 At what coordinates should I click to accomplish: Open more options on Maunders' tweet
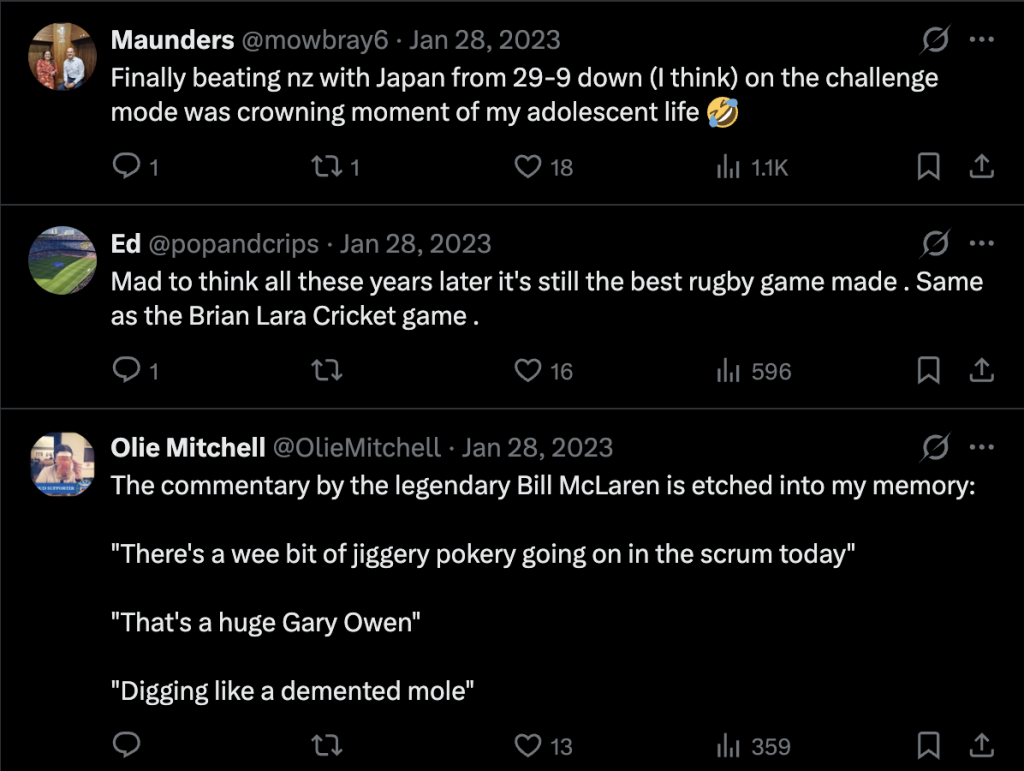(982, 40)
